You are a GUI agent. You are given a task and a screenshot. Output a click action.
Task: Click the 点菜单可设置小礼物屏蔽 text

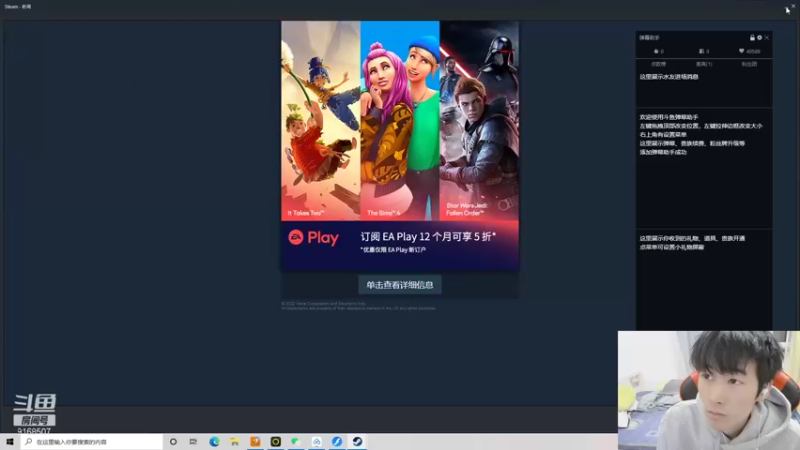pyautogui.click(x=672, y=247)
